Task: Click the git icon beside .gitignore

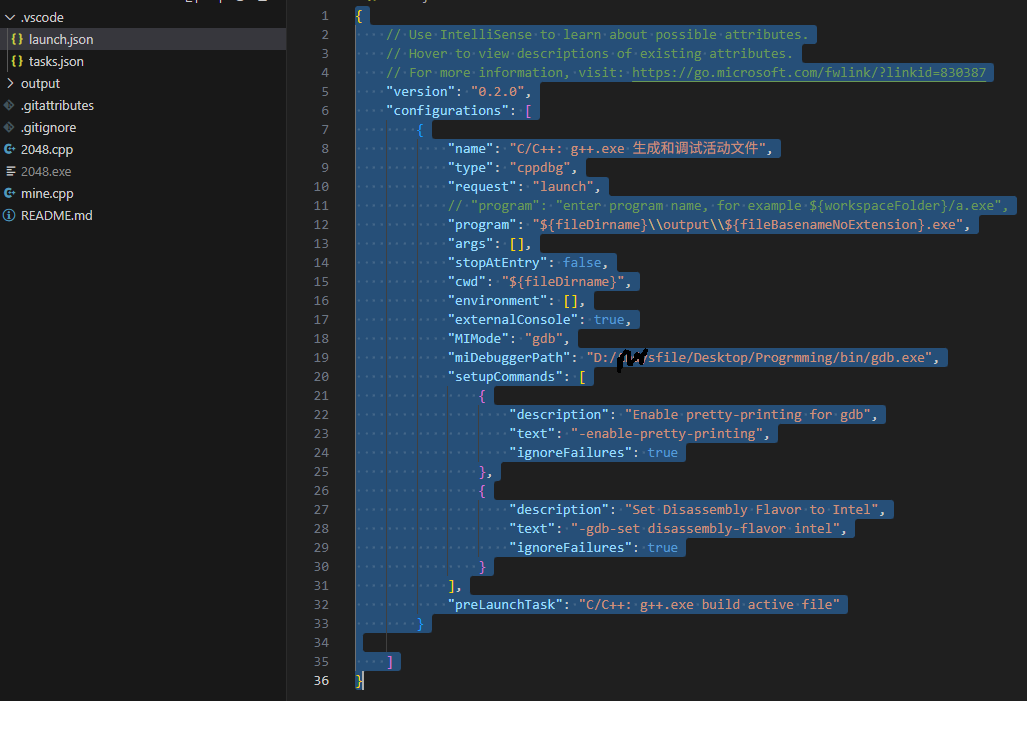Action: tap(9, 128)
